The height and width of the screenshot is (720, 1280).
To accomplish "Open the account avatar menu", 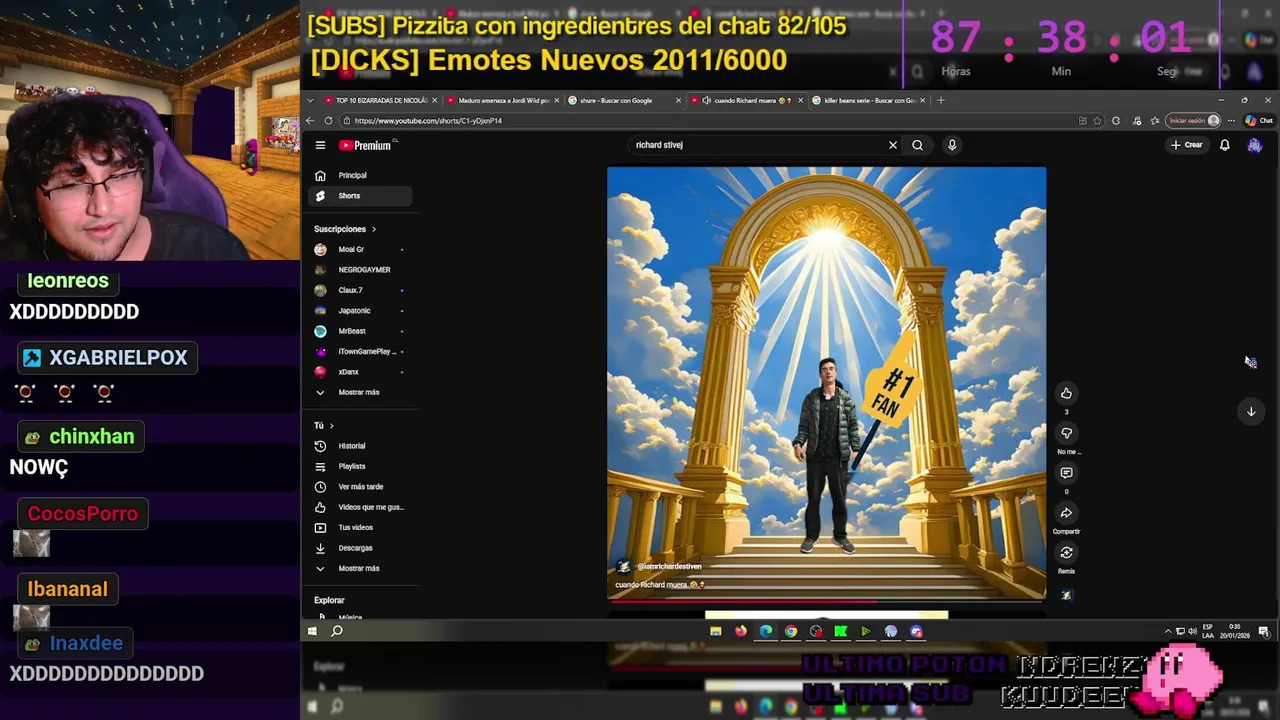I will pos(1255,145).
